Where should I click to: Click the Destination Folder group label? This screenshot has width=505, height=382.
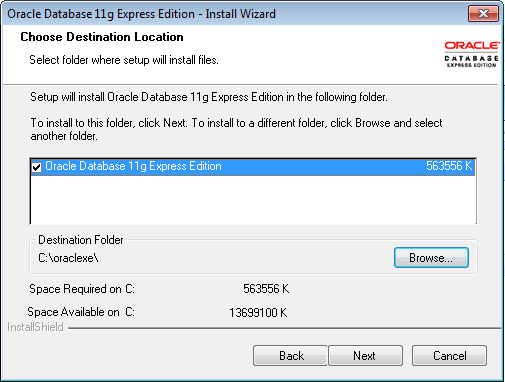coord(81,240)
